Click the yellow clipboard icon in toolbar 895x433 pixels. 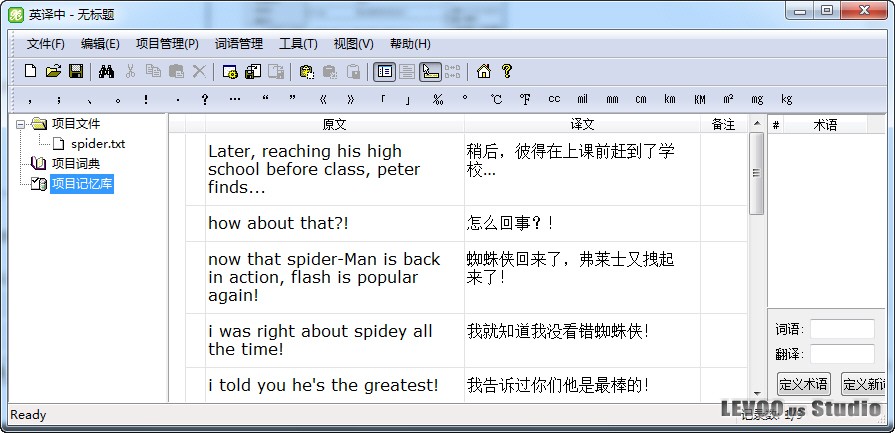(307, 71)
